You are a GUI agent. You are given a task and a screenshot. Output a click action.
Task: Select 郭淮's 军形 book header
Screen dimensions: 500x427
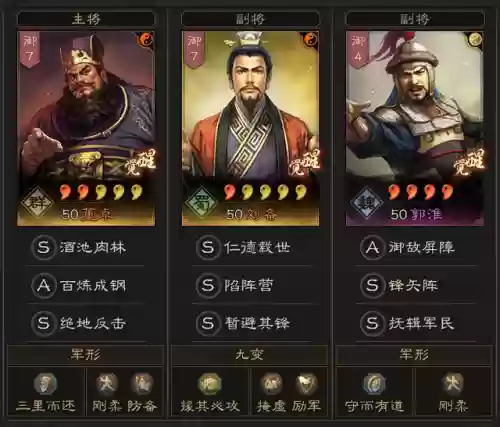pyautogui.click(x=414, y=355)
